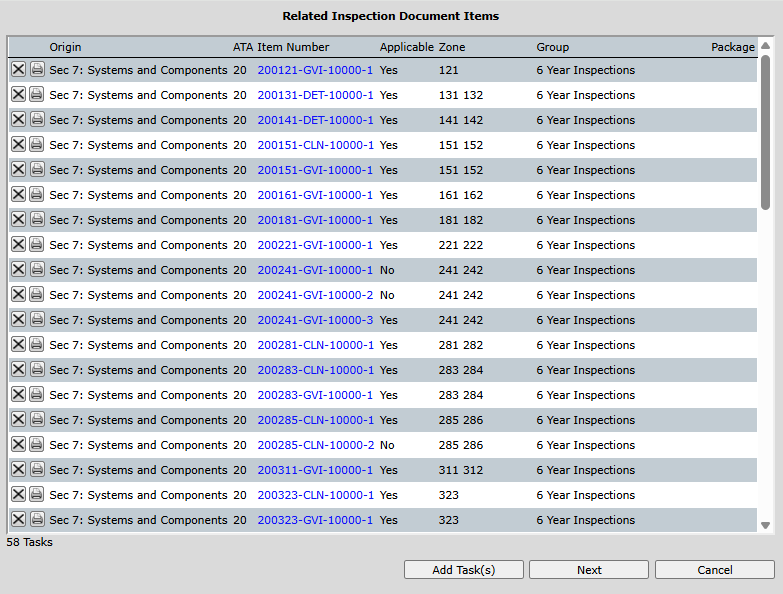The image size is (783, 594).
Task: Click the print icon for item 200131-DET-10000-1
Action: pos(37,94)
